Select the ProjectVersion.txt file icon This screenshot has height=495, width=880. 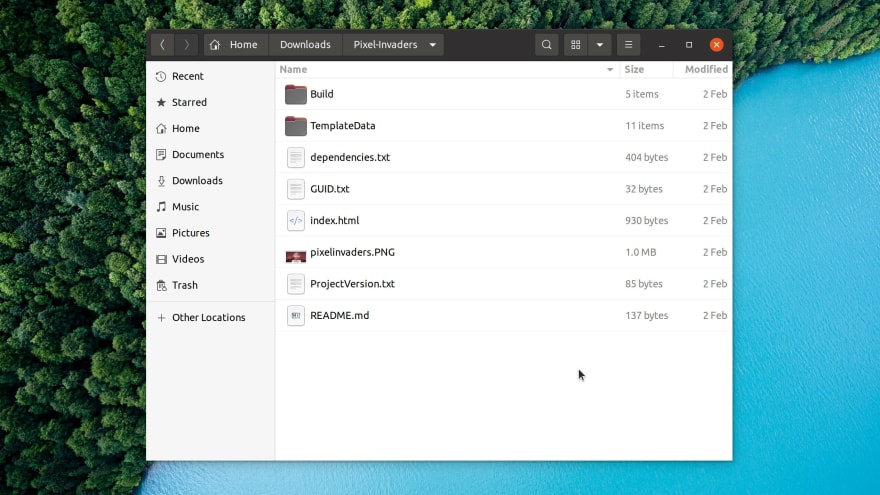(x=296, y=284)
